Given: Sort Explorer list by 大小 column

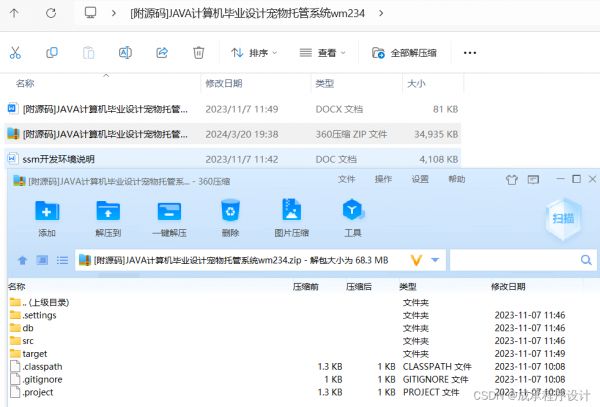Looking at the screenshot, I should (x=416, y=83).
